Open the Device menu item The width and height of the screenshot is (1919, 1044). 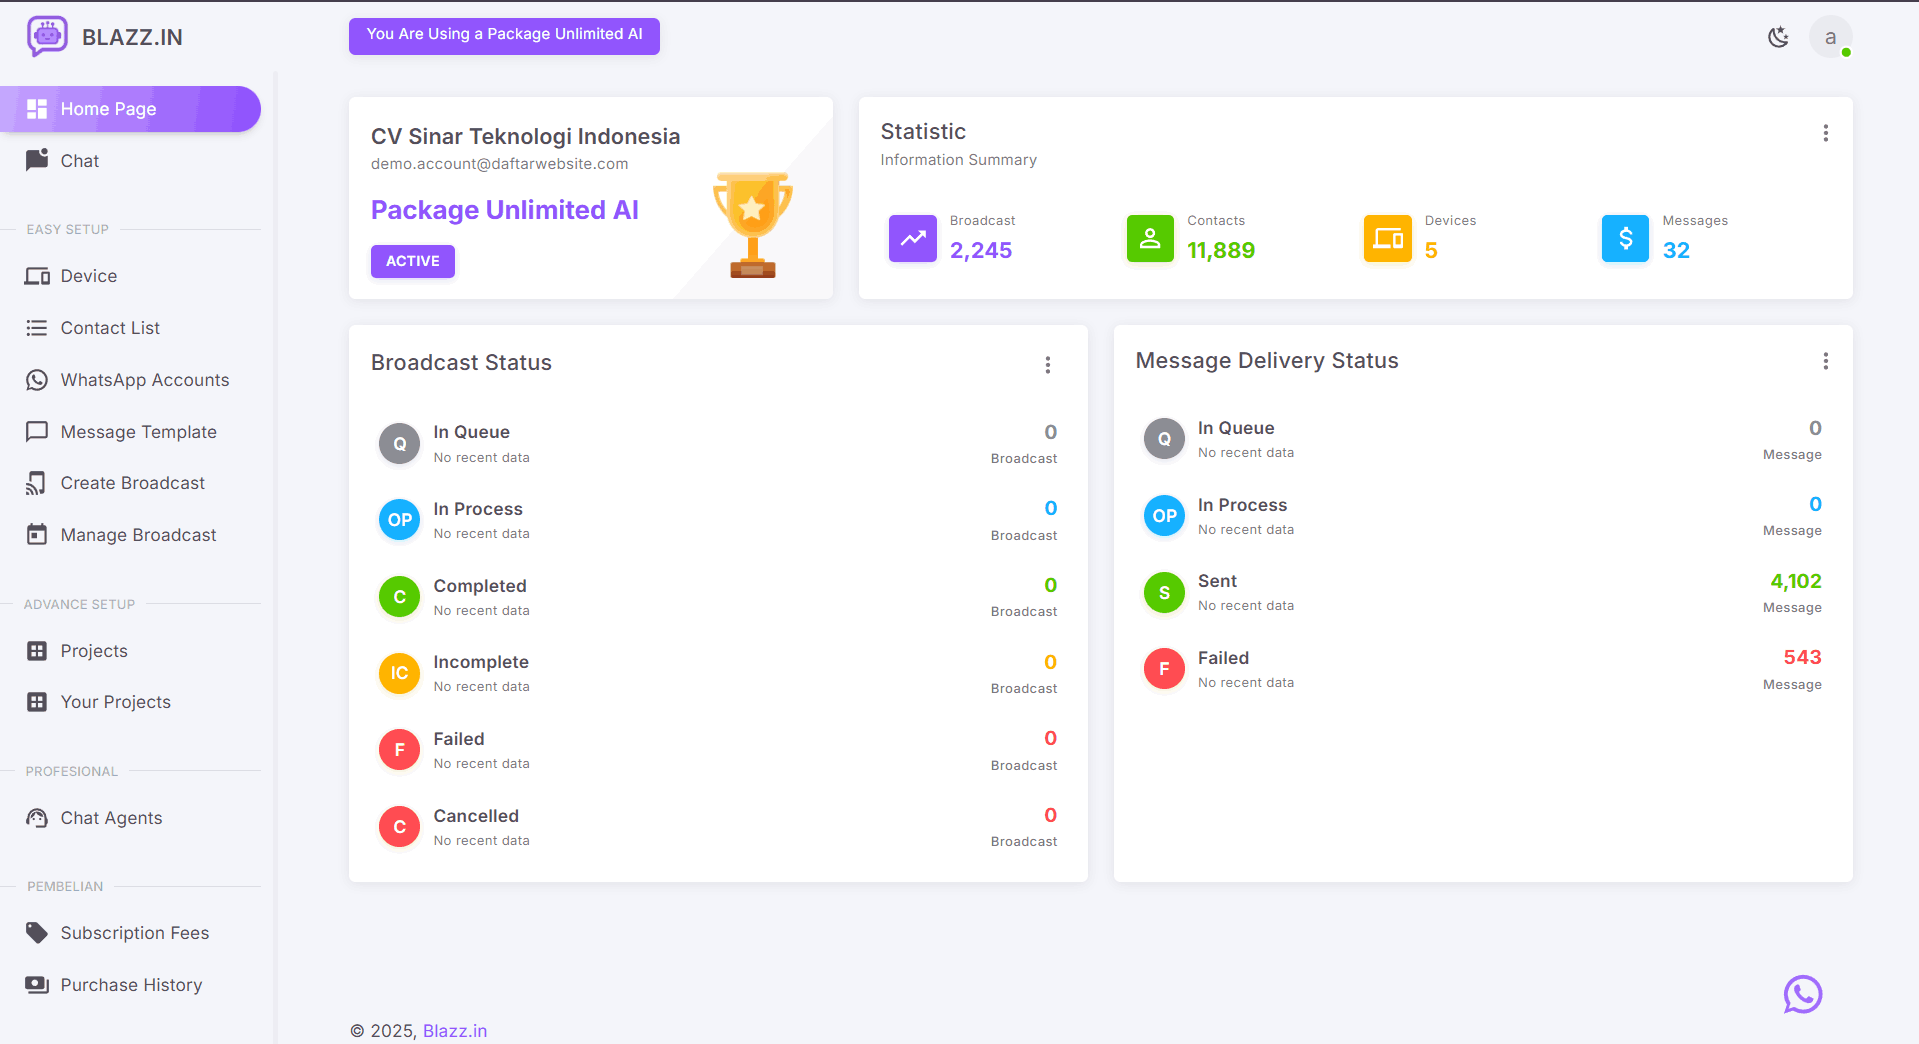(130, 276)
